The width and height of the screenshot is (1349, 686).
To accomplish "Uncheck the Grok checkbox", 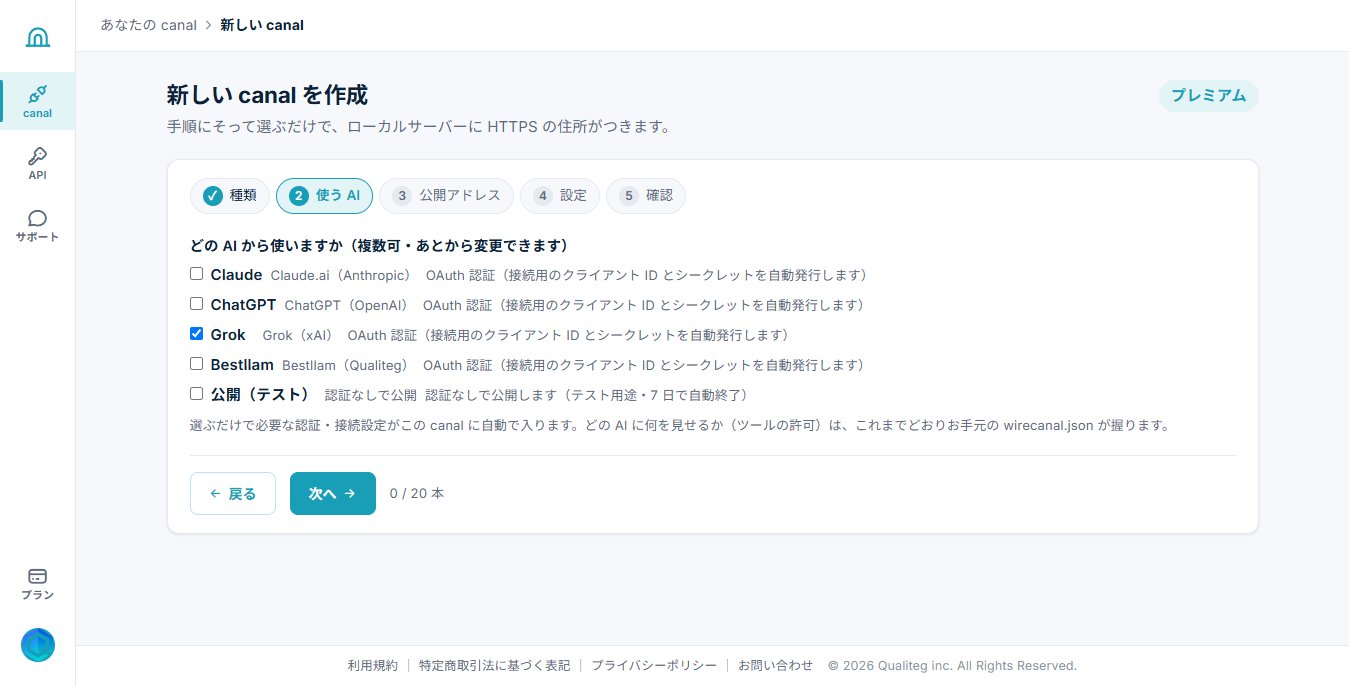I will (197, 333).
